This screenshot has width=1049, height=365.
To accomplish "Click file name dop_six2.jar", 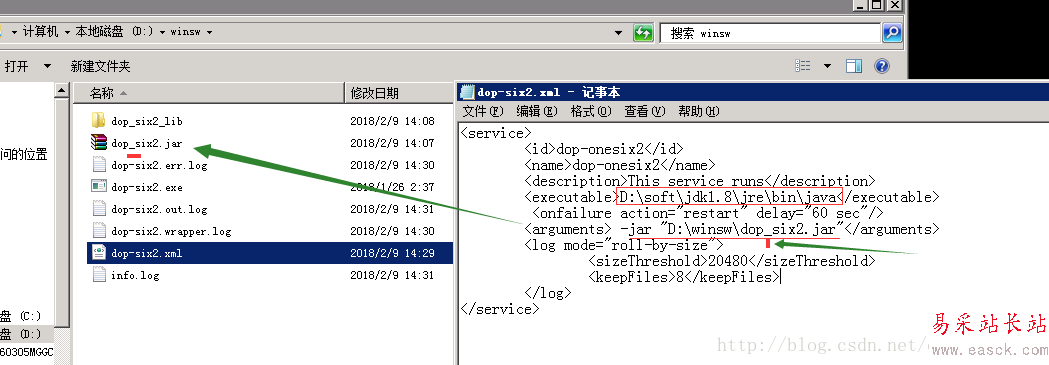I will coord(147,143).
